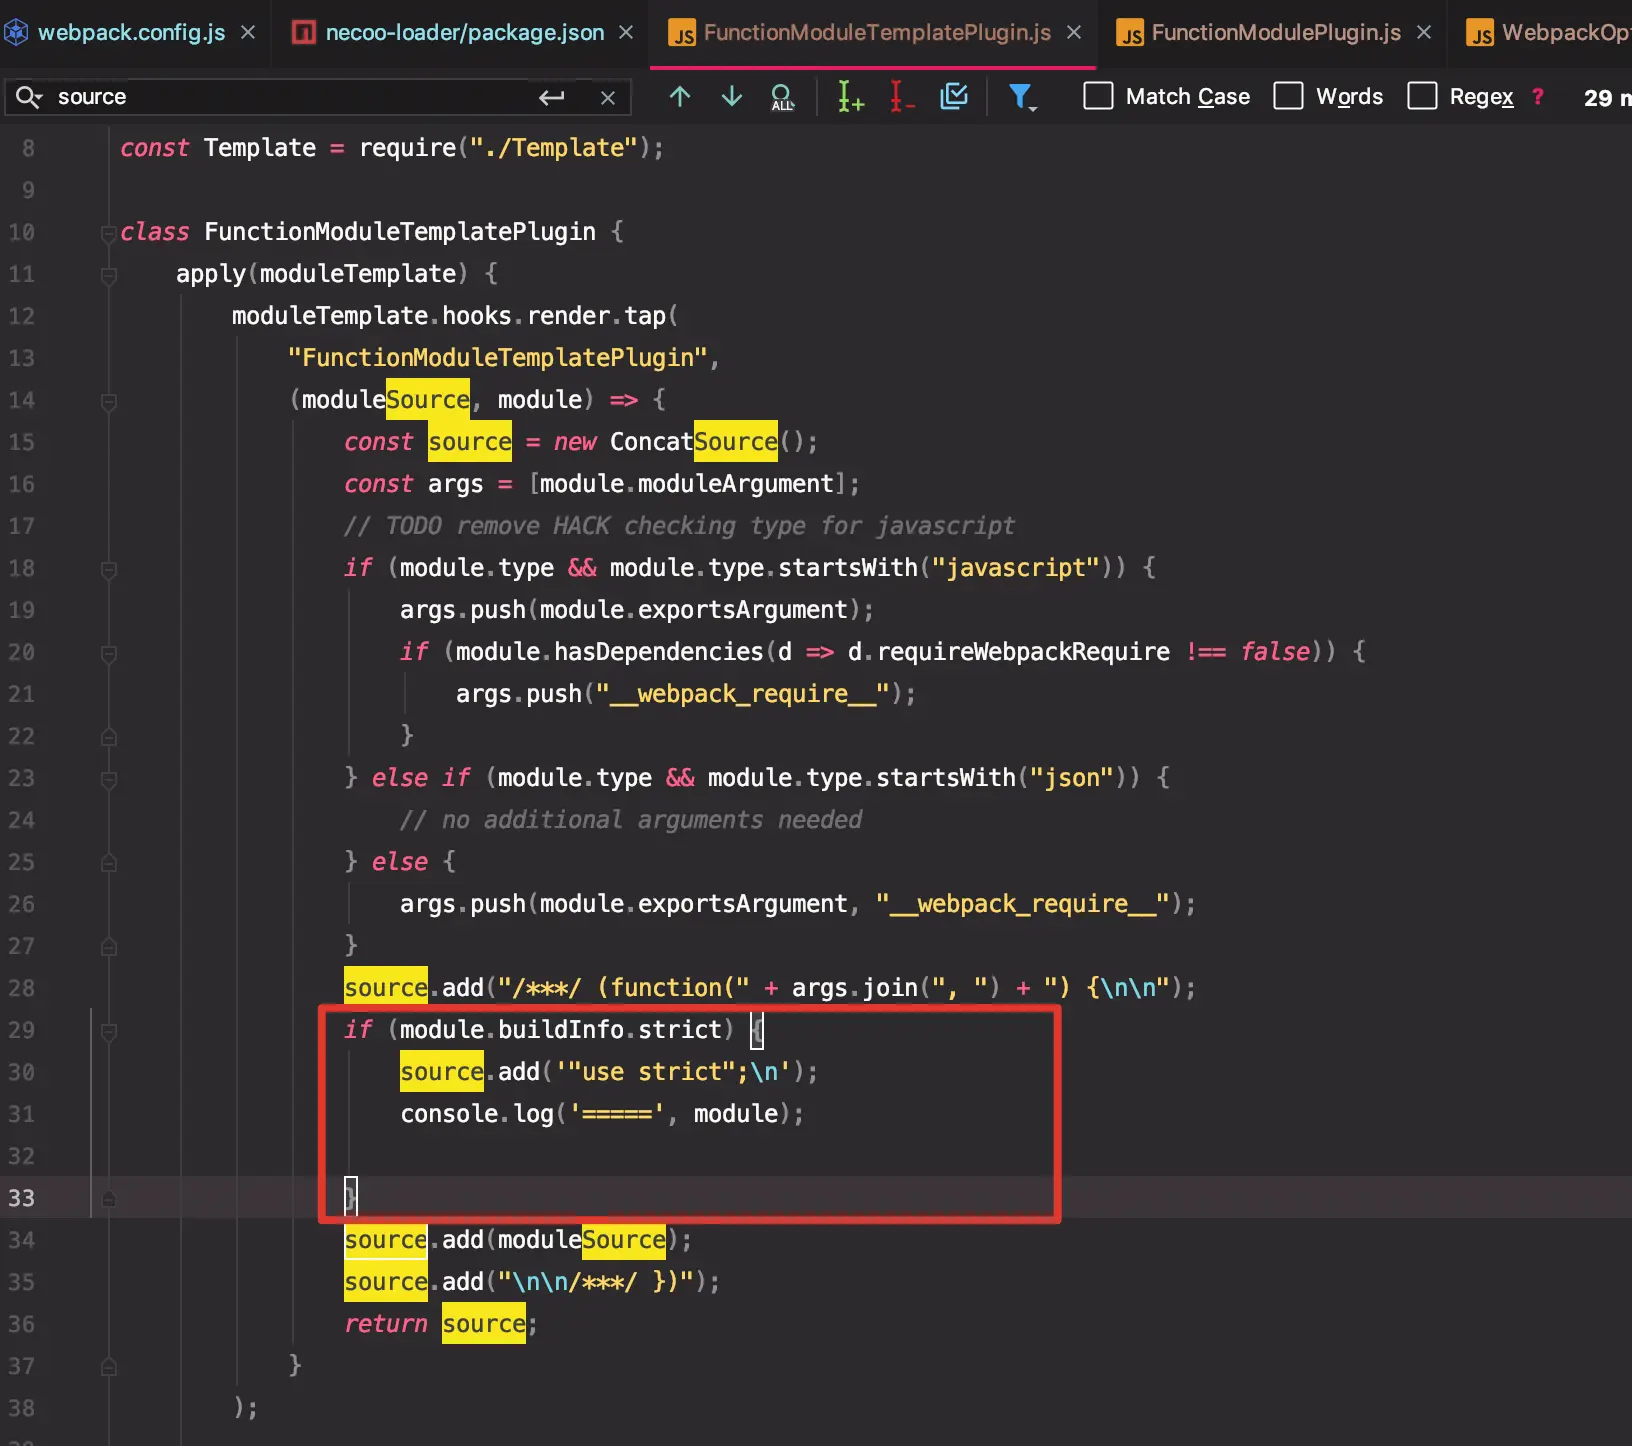Click the 29 matches count label
This screenshot has height=1446, width=1632.
pyautogui.click(x=1606, y=97)
